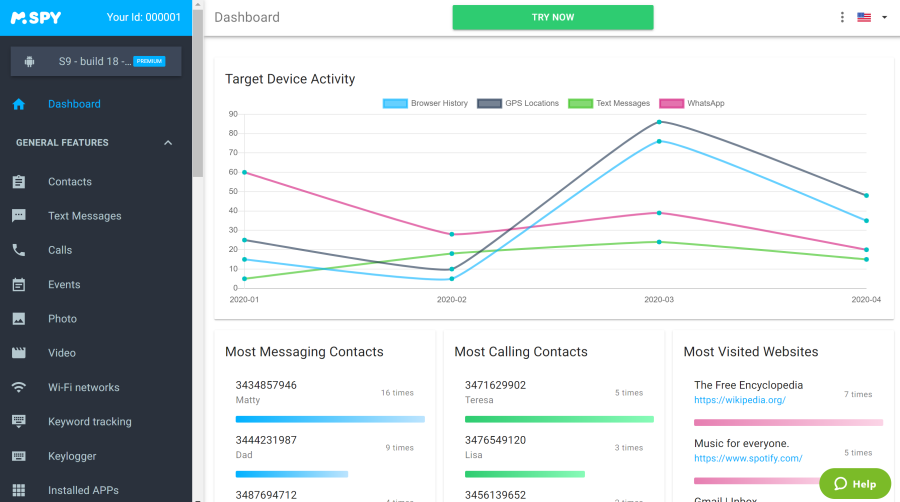
Task: Open the Events calendar icon
Action: click(18, 285)
